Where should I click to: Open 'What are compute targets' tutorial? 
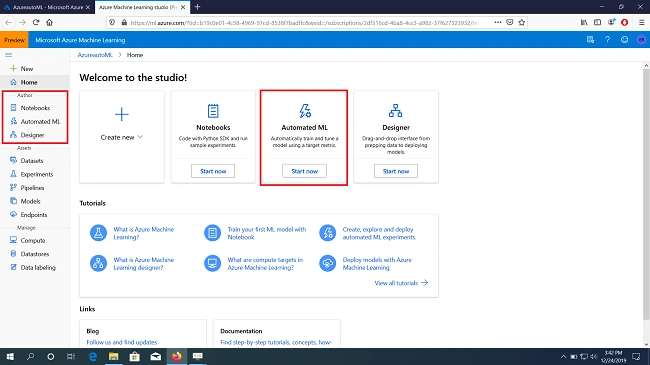(265, 263)
